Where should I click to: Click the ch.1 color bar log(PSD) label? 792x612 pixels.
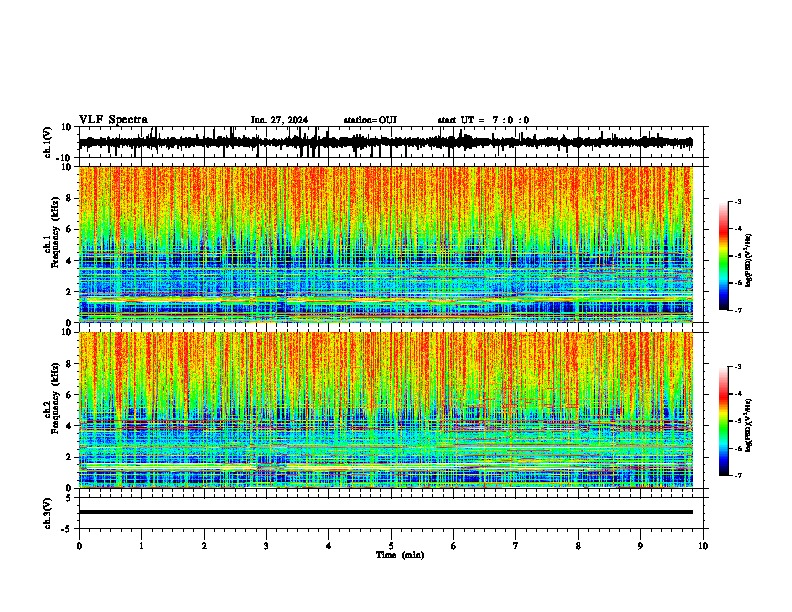pyautogui.click(x=749, y=261)
